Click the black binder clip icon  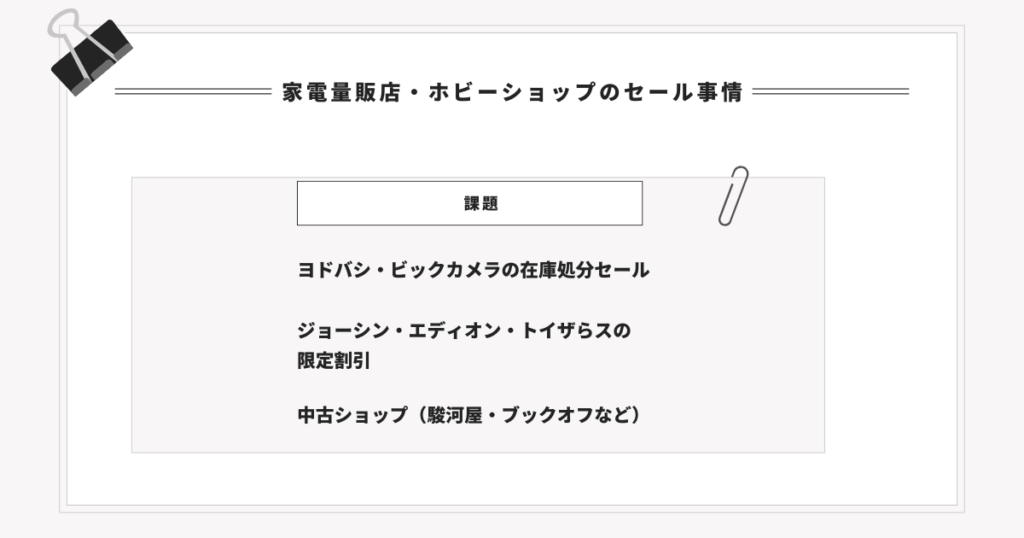[90, 53]
